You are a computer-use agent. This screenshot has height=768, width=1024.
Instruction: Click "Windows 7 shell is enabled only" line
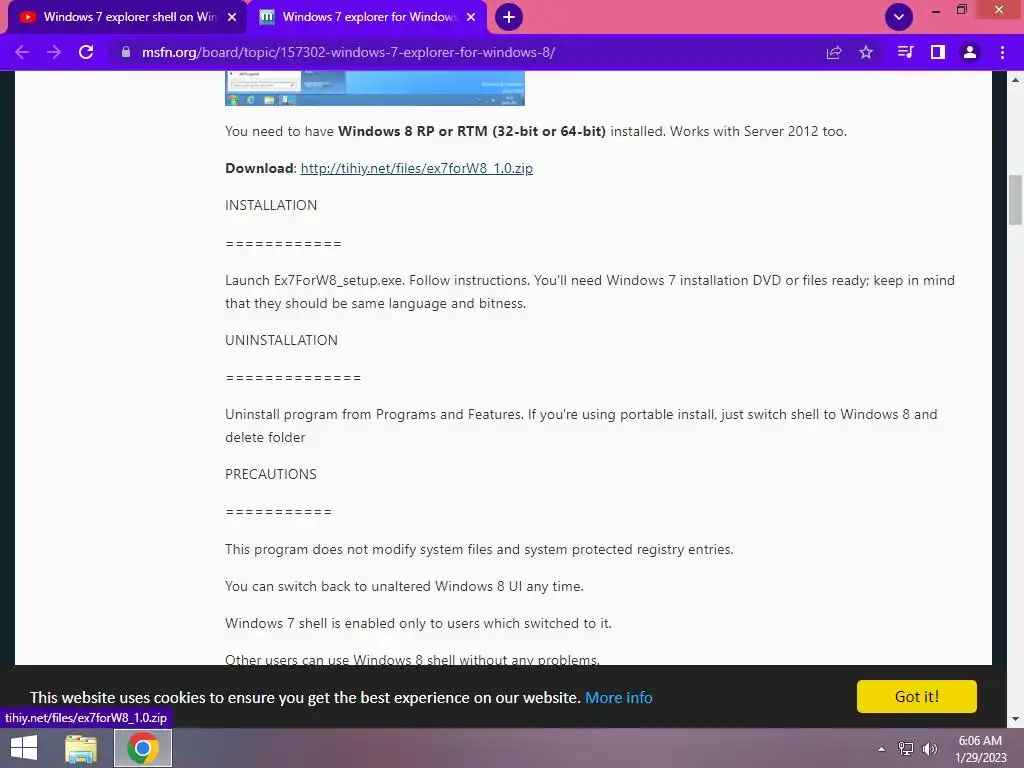419,623
